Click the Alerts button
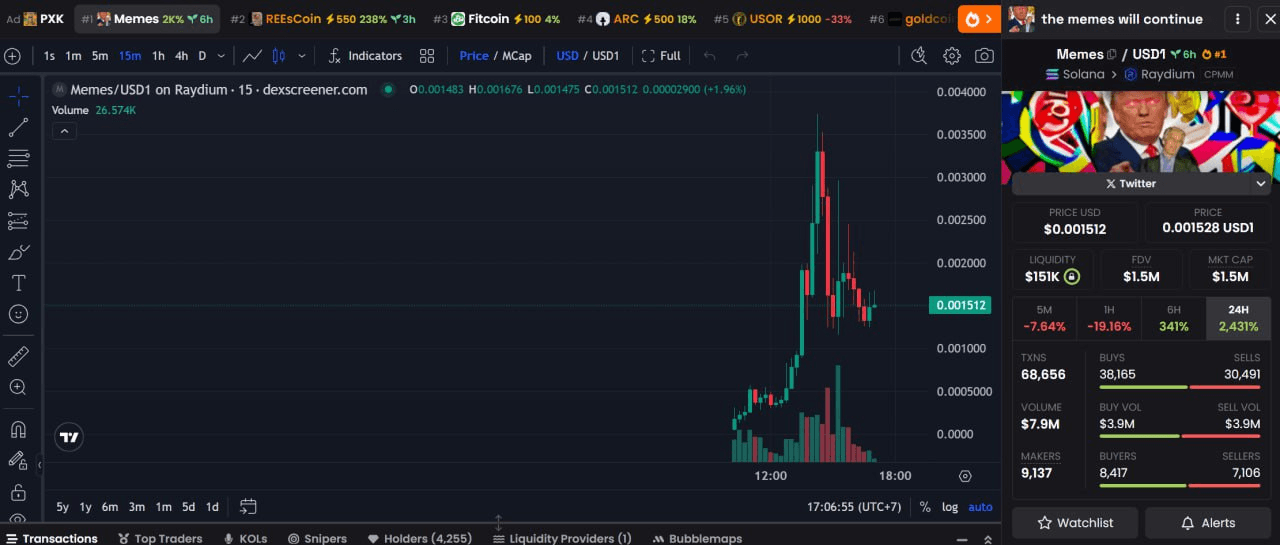The width and height of the screenshot is (1280, 545). tap(1207, 522)
